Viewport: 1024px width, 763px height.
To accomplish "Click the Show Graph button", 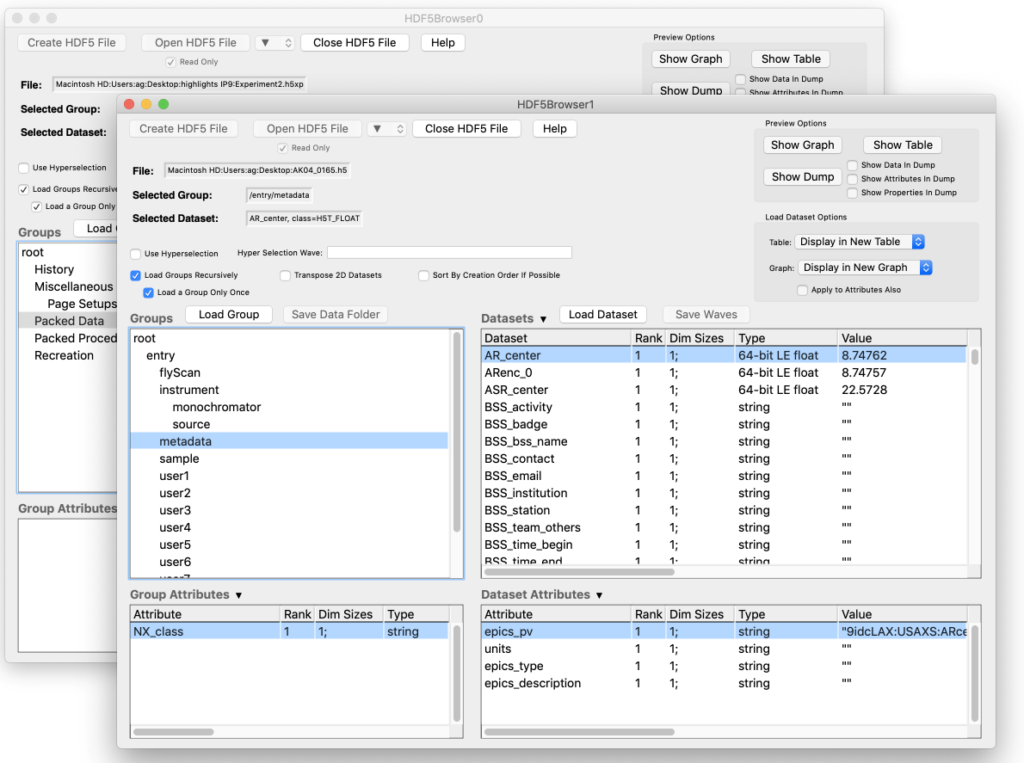I will [802, 145].
